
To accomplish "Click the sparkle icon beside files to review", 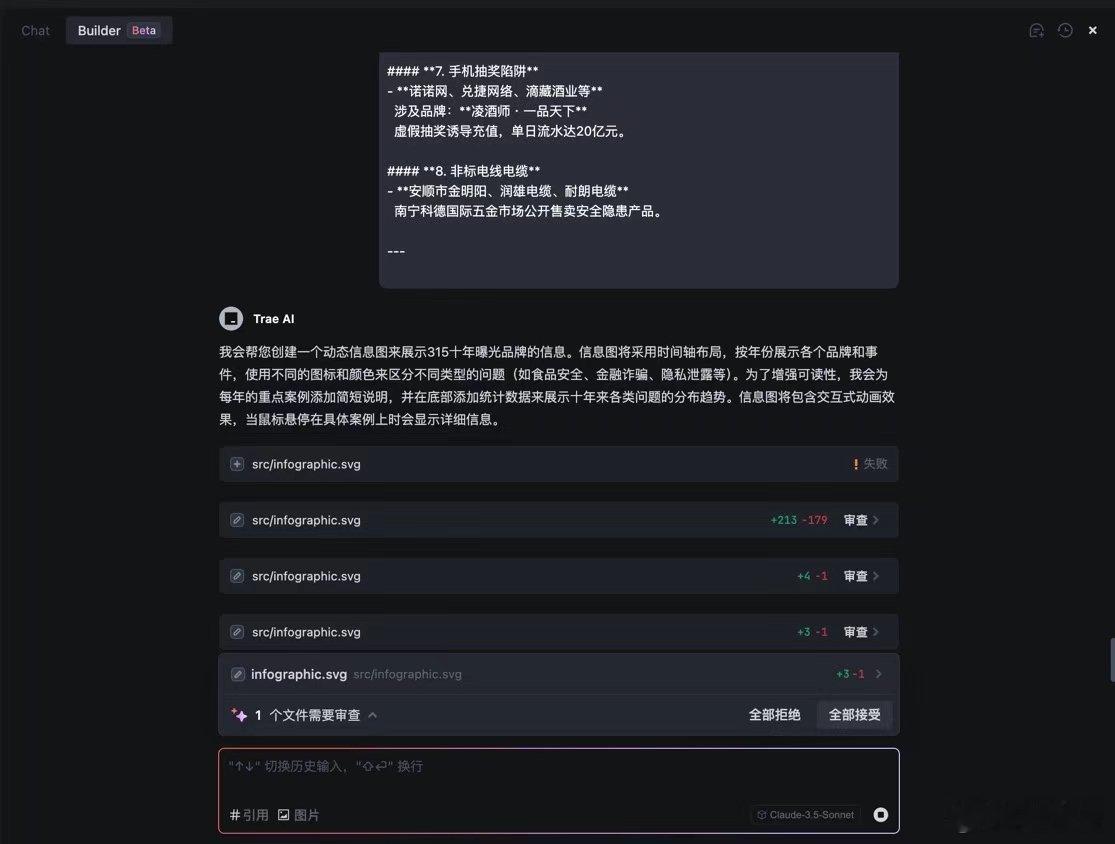I will (239, 715).
